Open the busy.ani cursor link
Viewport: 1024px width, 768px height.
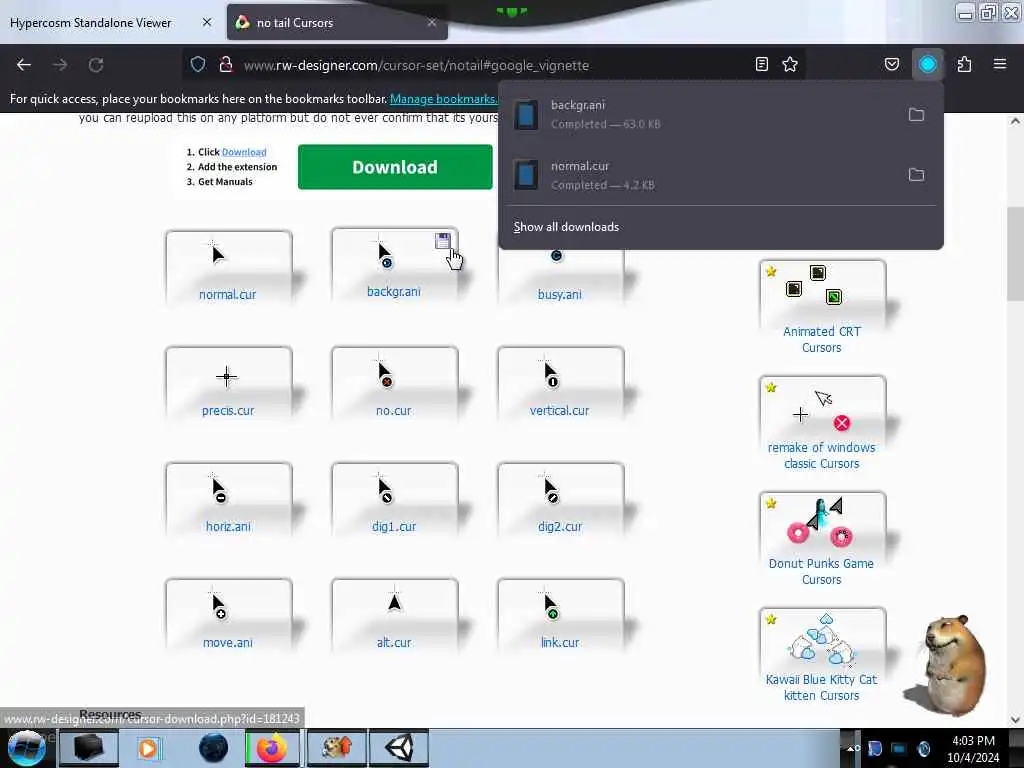pos(560,295)
